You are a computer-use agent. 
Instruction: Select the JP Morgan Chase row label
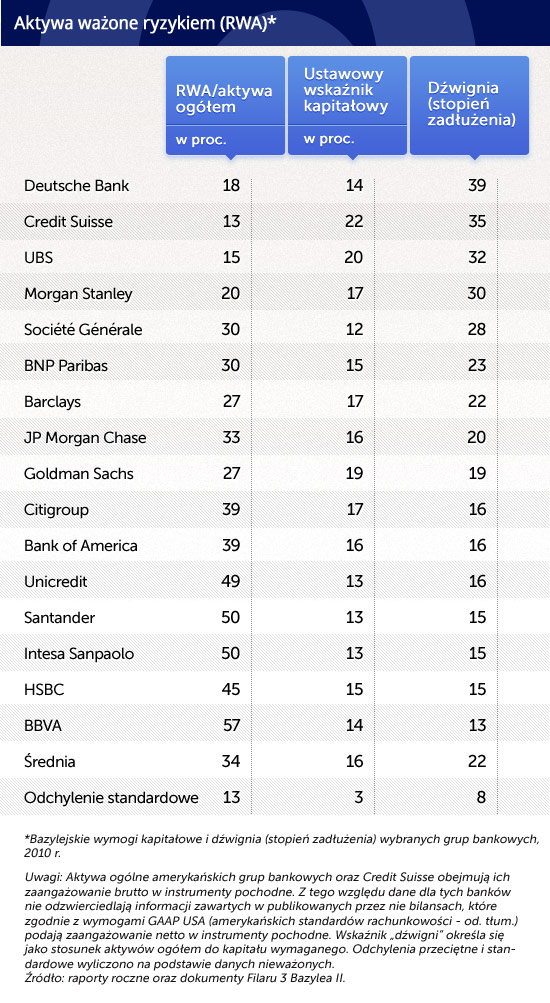pyautogui.click(x=85, y=438)
